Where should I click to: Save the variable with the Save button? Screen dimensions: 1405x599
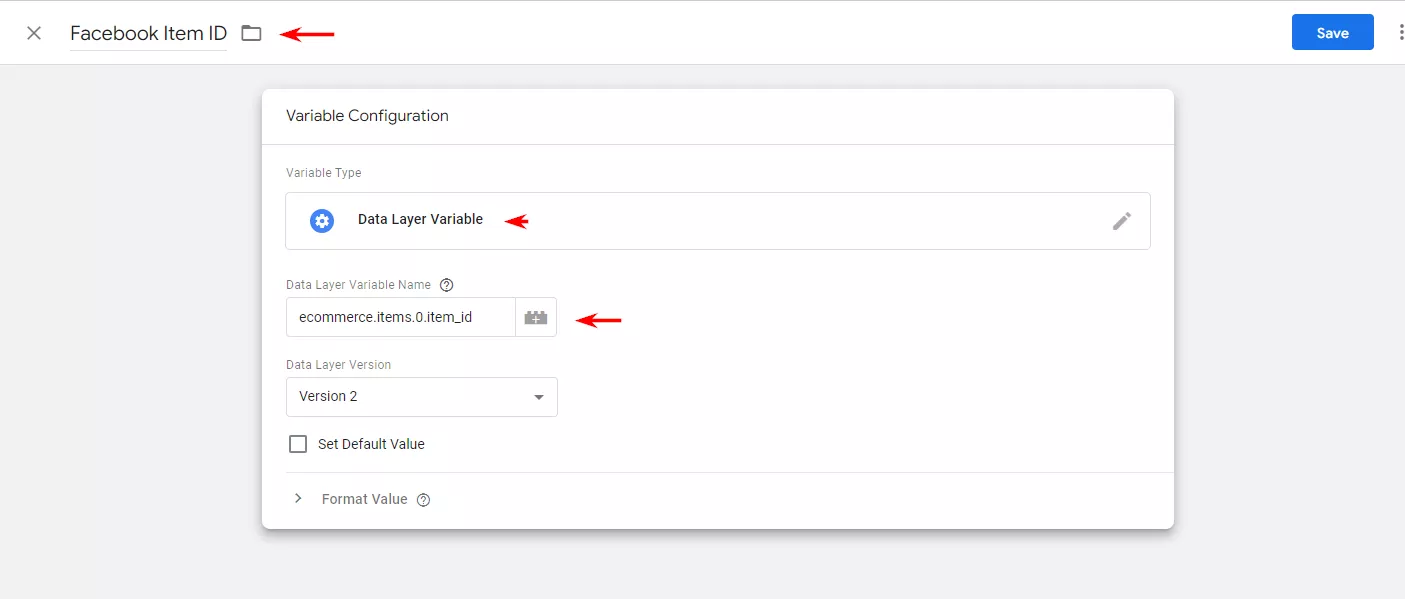1332,32
